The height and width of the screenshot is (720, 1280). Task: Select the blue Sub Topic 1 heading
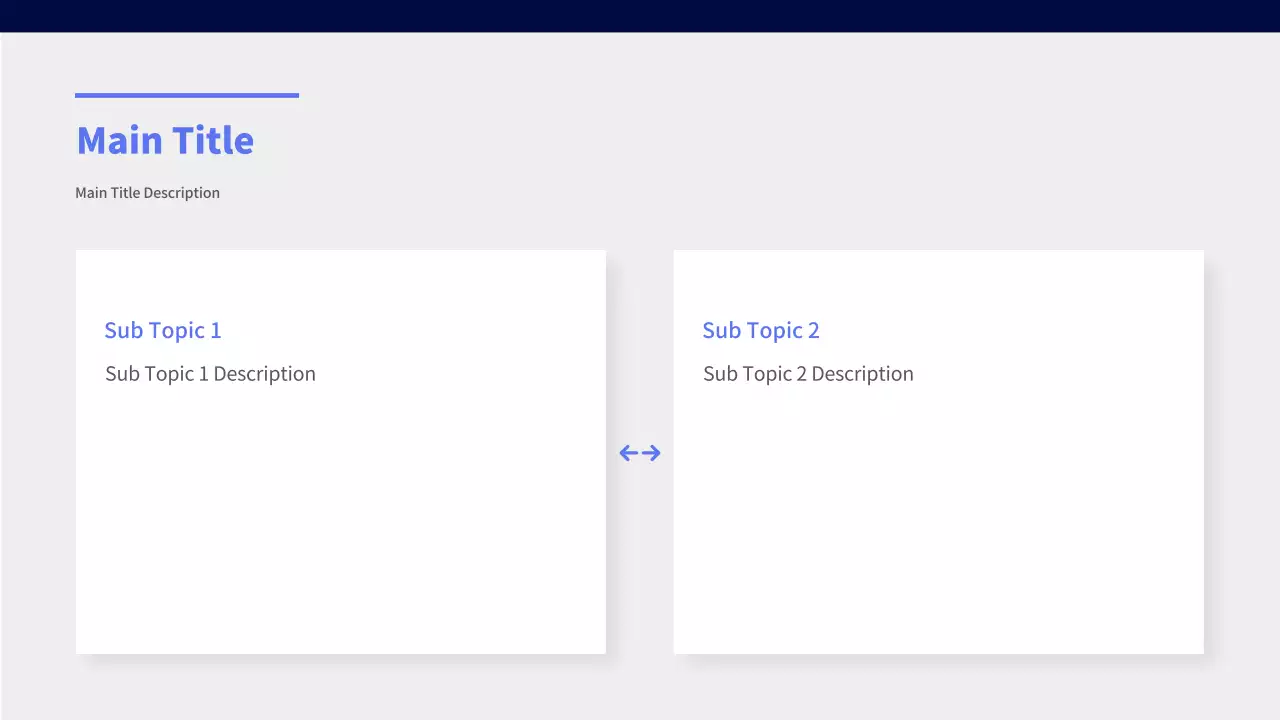(x=162, y=330)
